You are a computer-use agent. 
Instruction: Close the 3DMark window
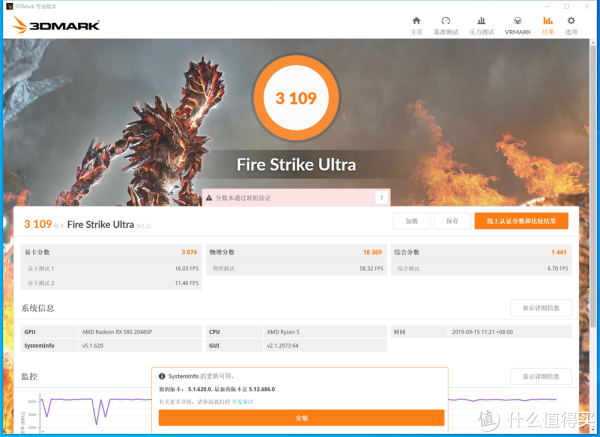pyautogui.click(x=587, y=6)
